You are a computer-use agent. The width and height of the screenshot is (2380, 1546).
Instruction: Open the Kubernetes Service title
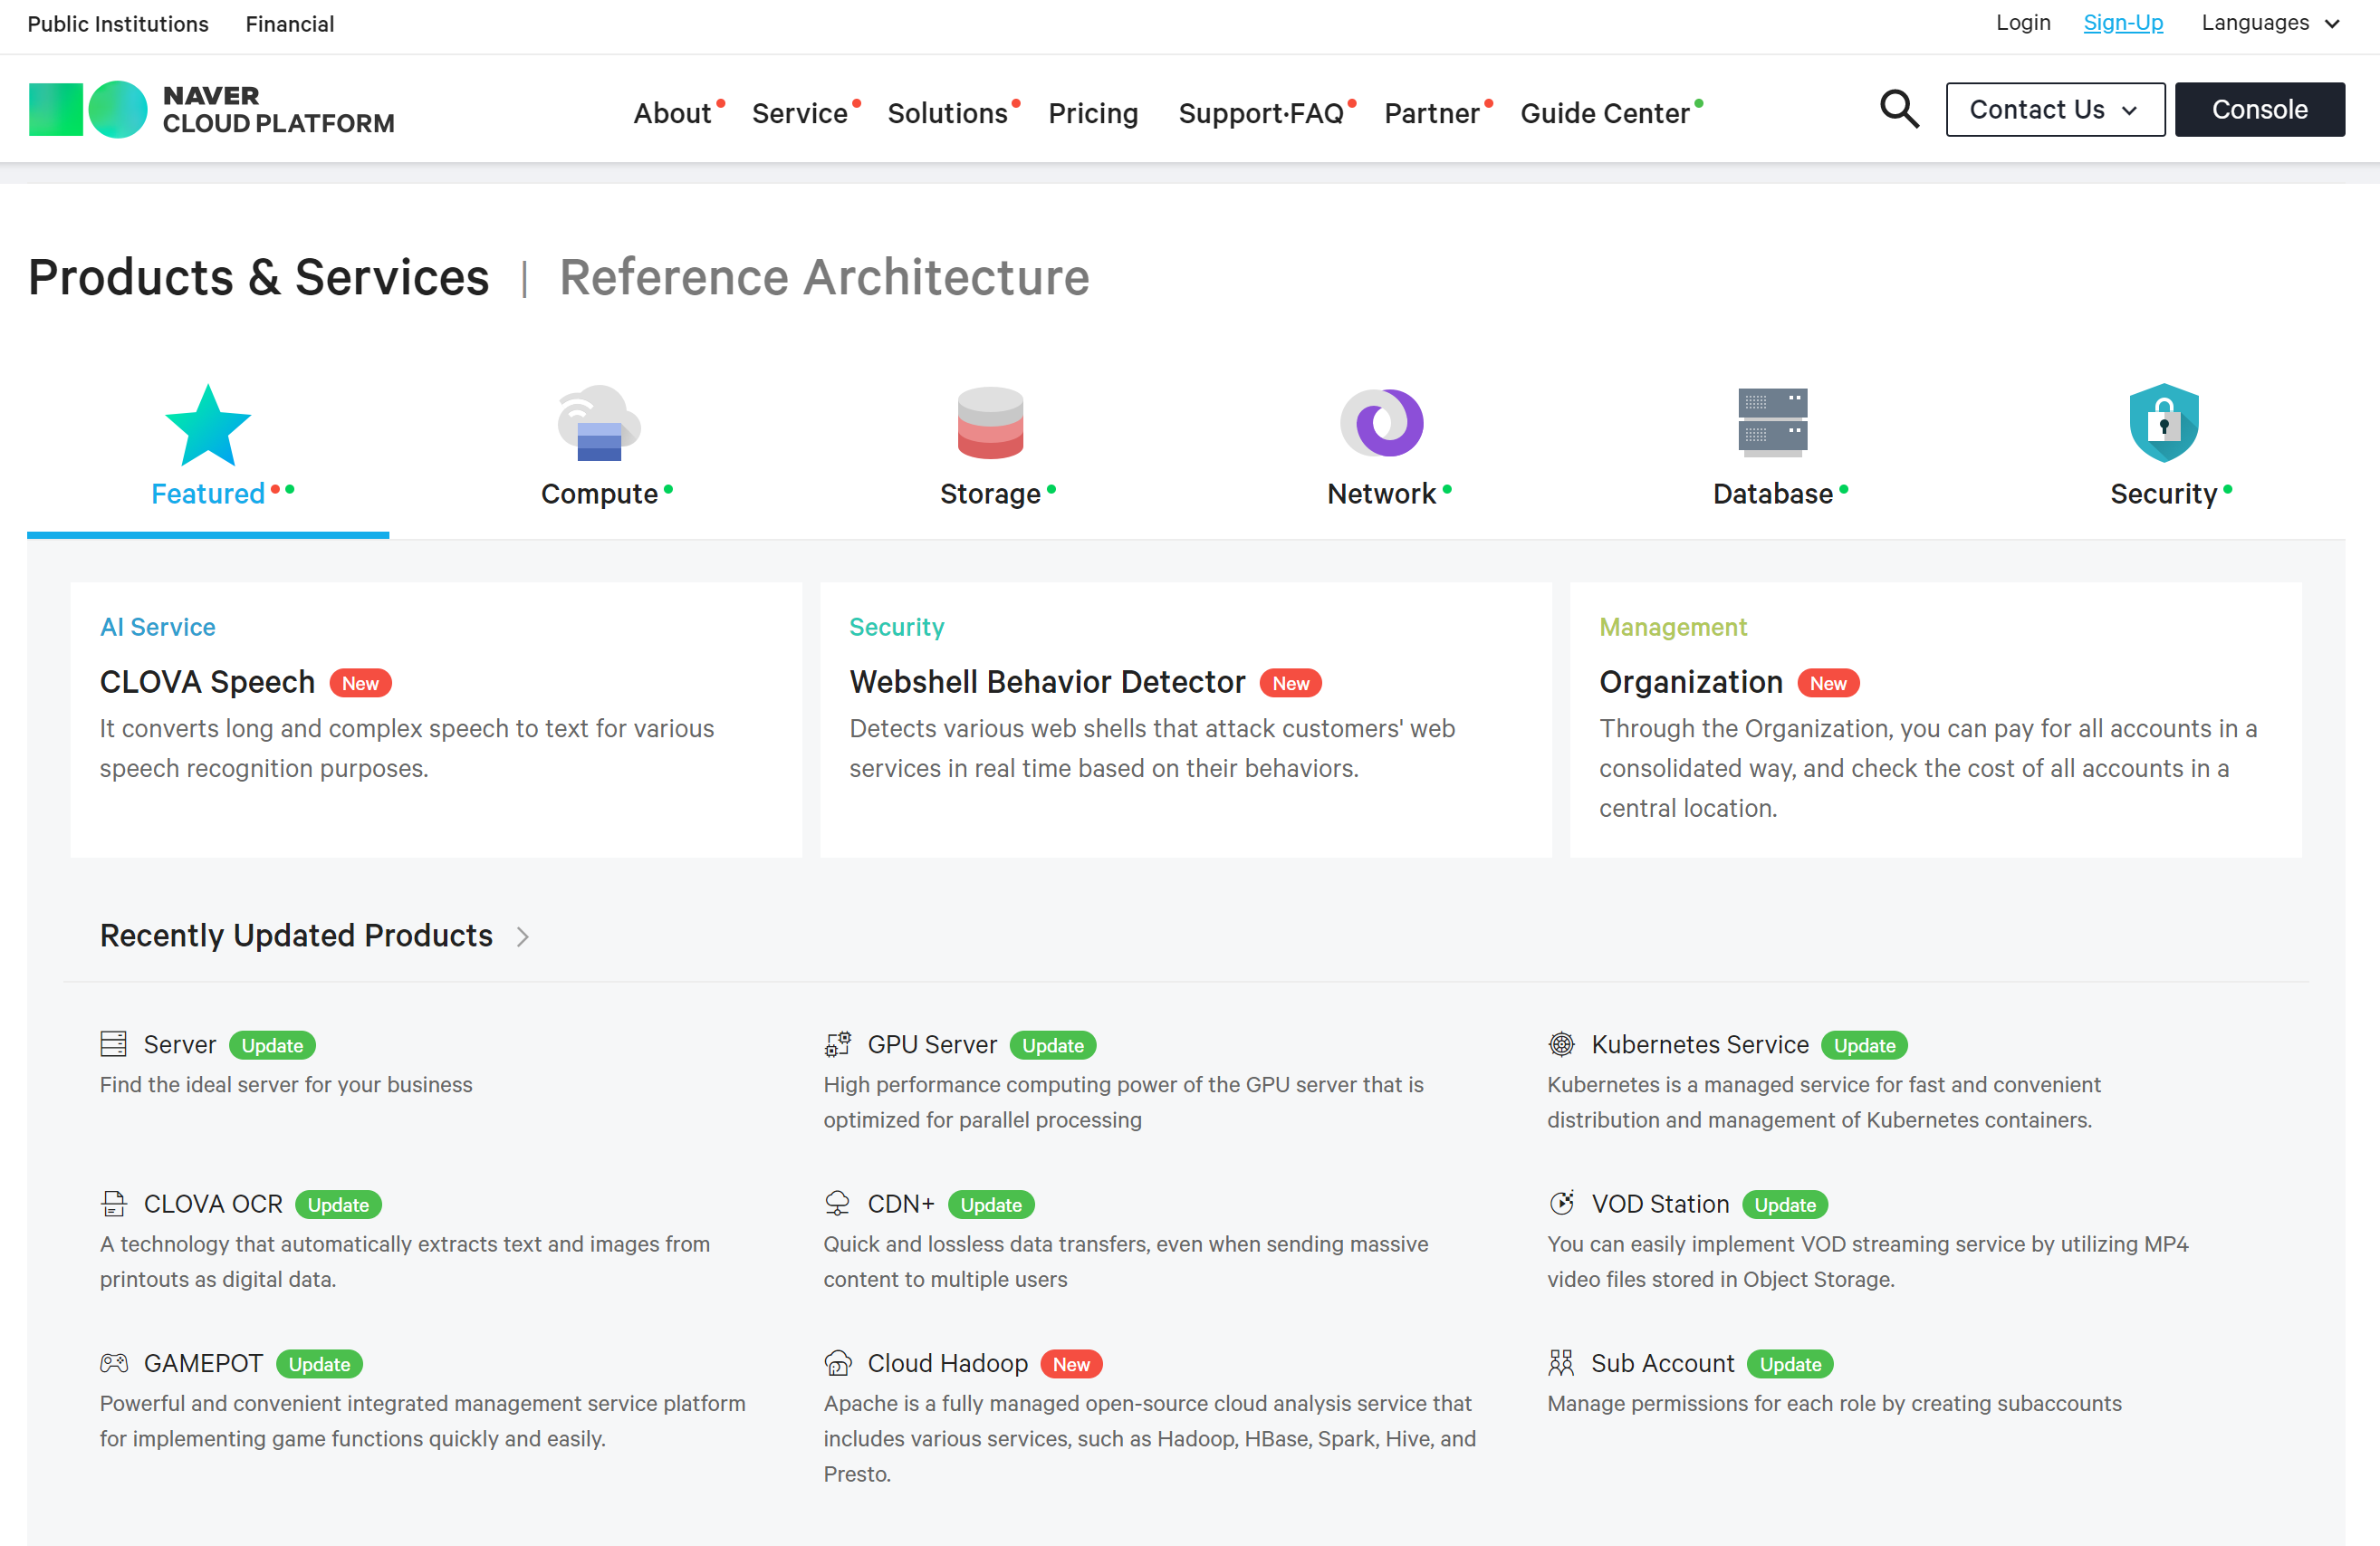[1700, 1045]
